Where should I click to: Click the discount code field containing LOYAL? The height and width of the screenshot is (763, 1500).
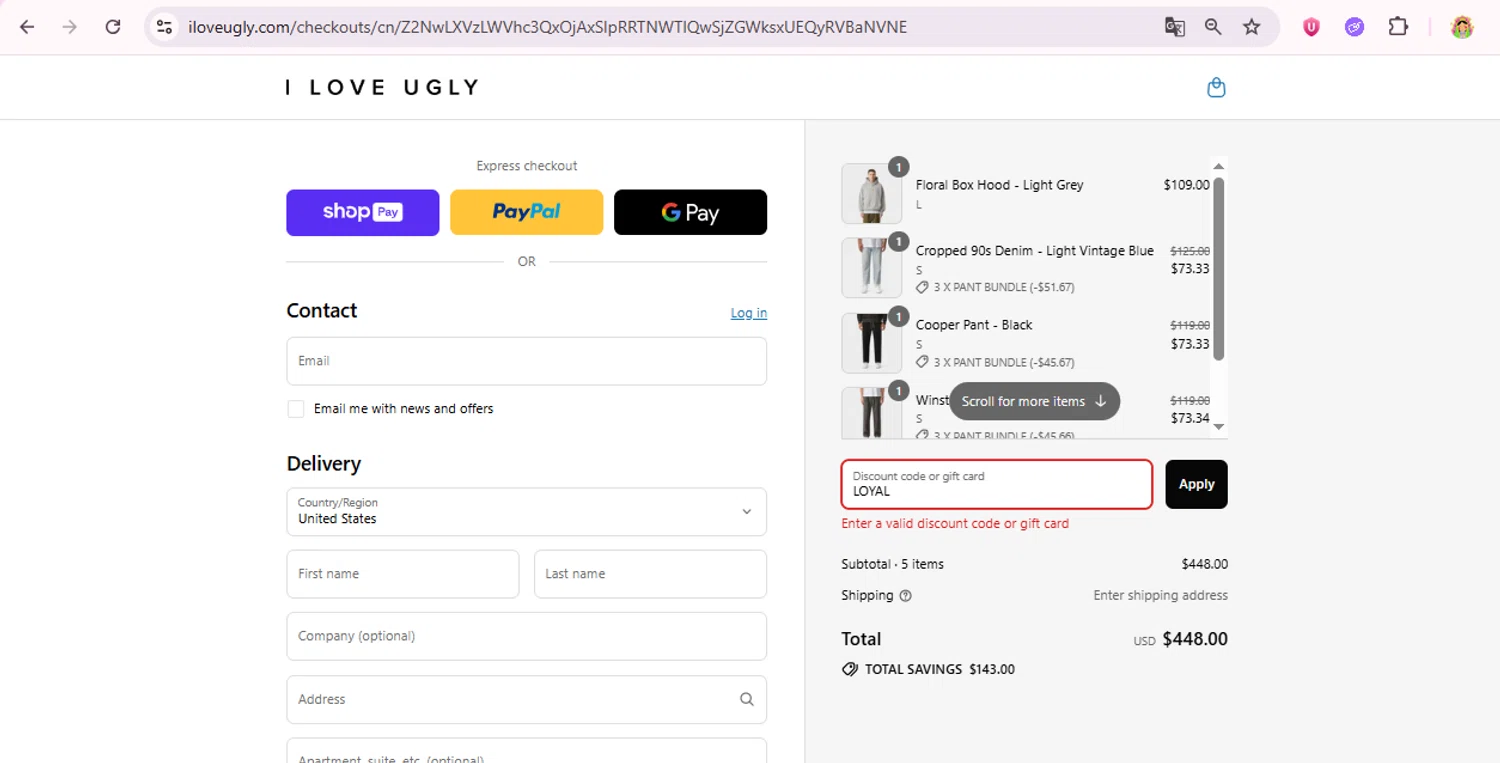[x=996, y=484]
